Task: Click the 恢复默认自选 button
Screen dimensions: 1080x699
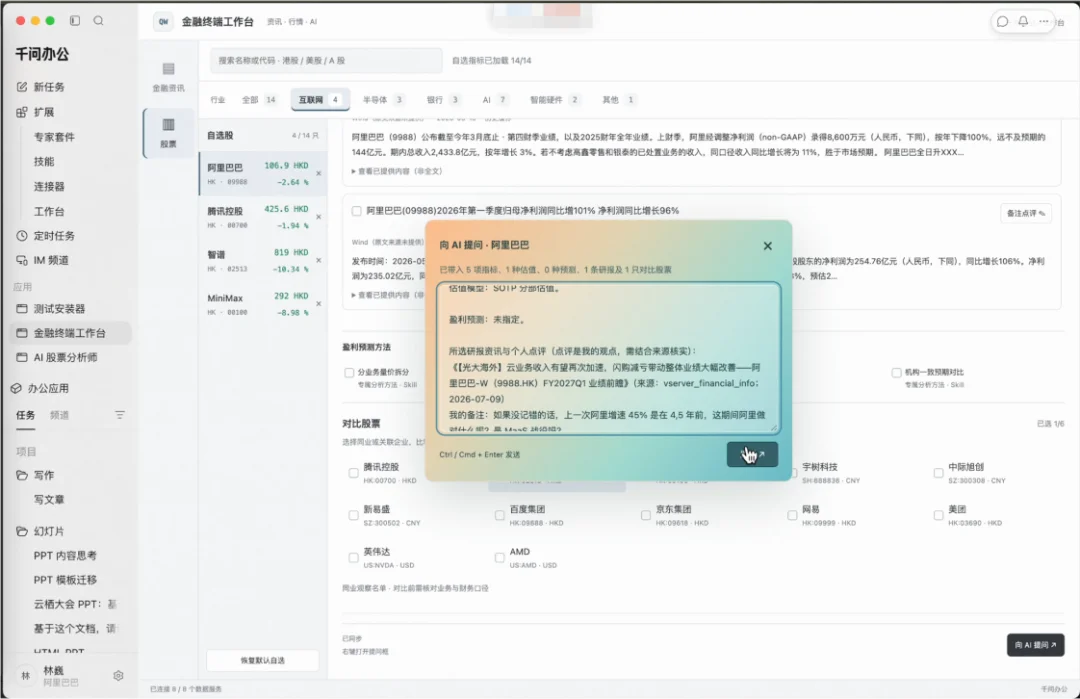Action: pos(262,660)
